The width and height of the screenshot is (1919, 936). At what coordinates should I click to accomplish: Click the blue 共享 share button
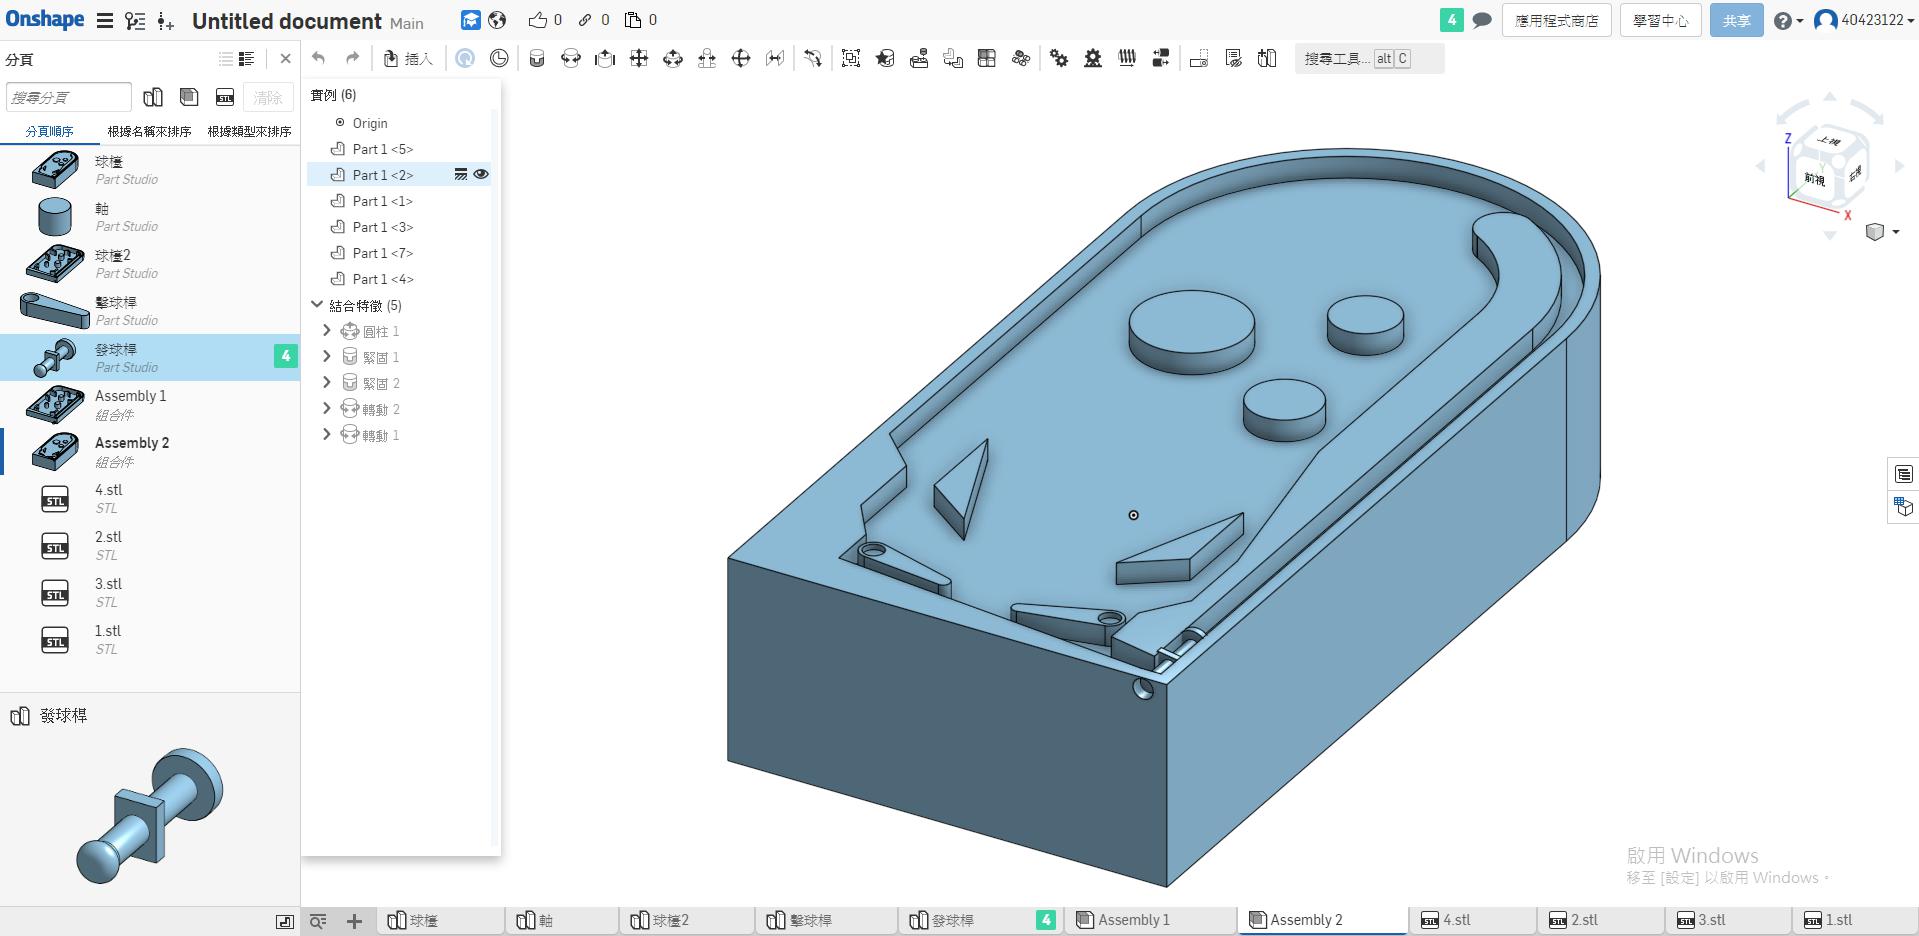(1736, 20)
